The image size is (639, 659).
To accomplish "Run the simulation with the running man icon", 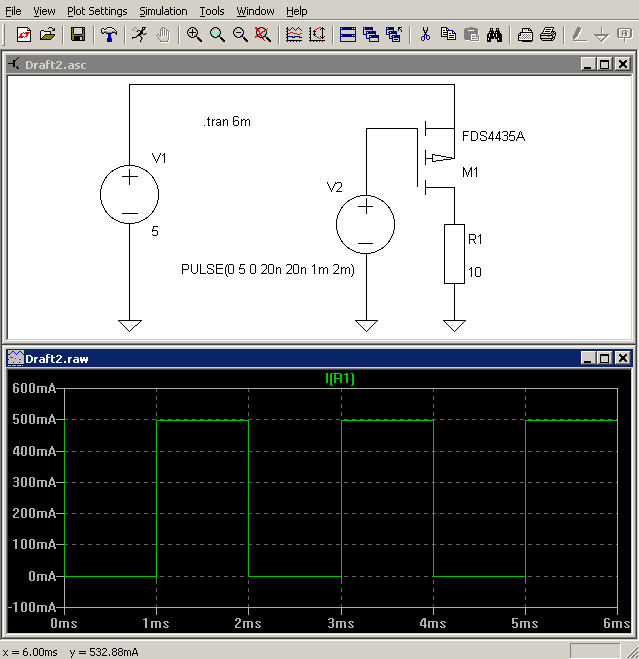I will 140,34.
